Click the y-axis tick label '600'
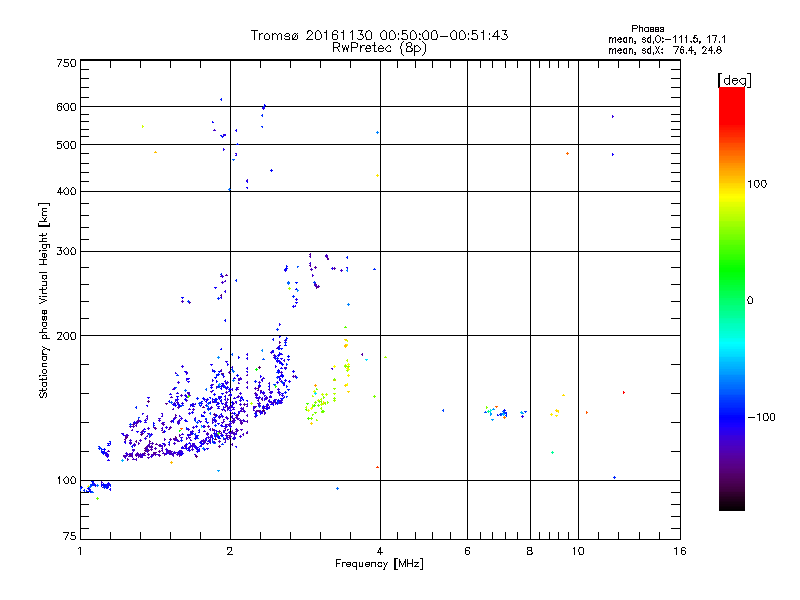Image resolution: width=800 pixels, height=600 pixels. [x=66, y=107]
